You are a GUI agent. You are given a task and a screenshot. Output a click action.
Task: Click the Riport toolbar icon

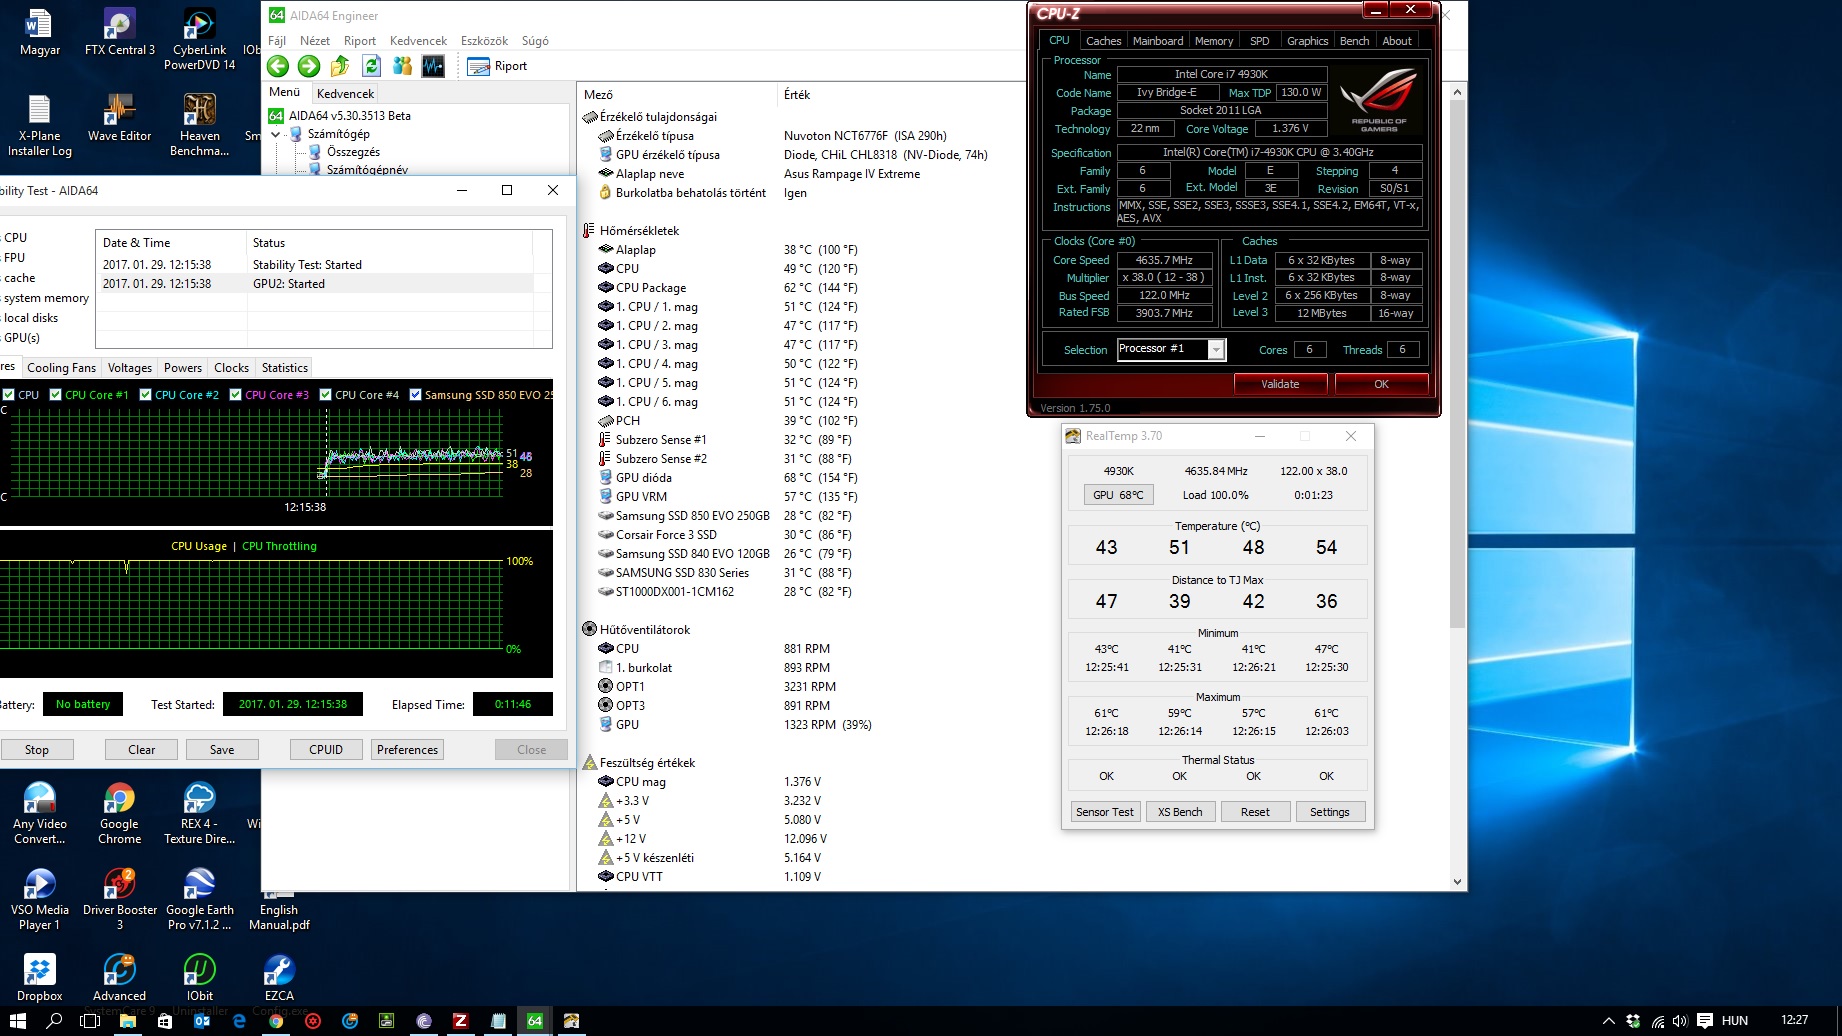pyautogui.click(x=497, y=66)
